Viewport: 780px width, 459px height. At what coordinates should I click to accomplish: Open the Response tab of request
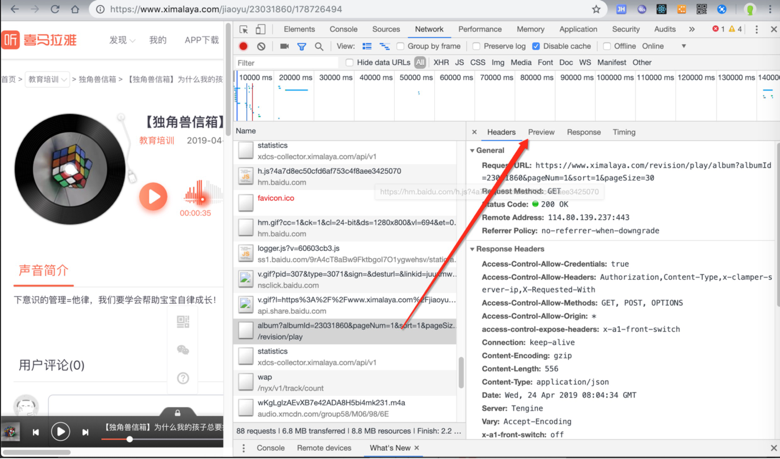584,132
